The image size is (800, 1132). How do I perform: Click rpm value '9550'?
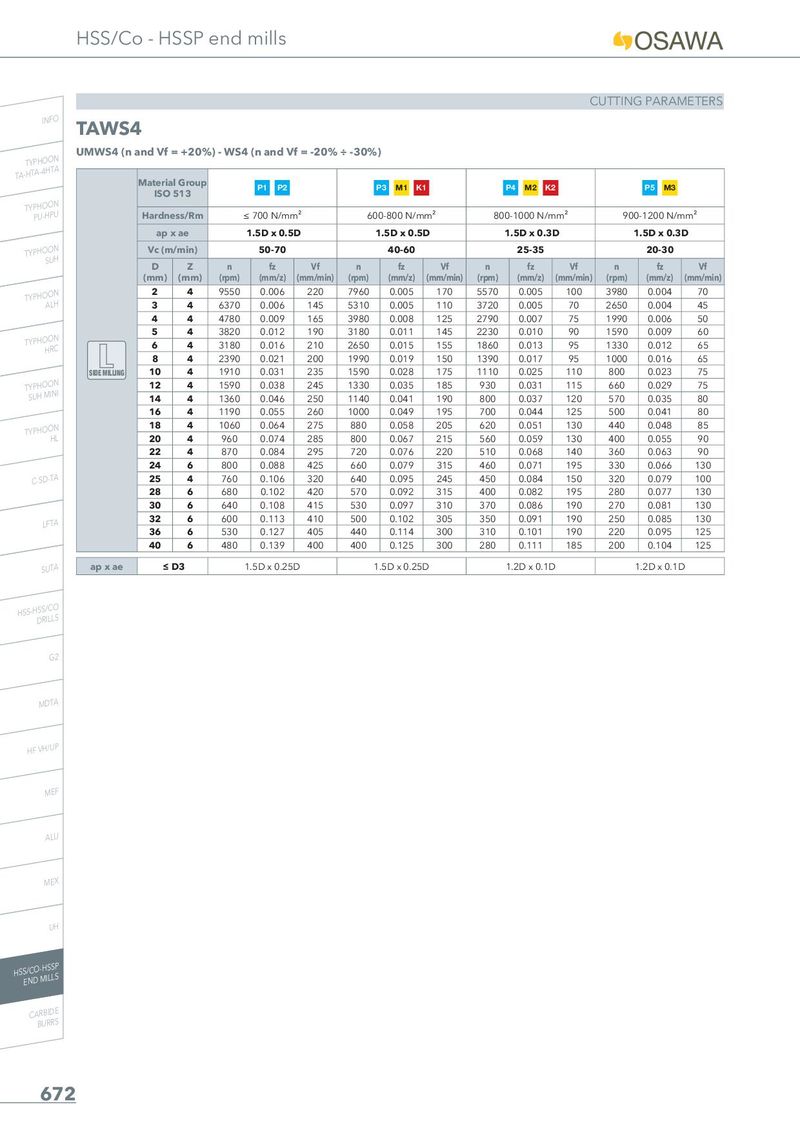[230, 292]
